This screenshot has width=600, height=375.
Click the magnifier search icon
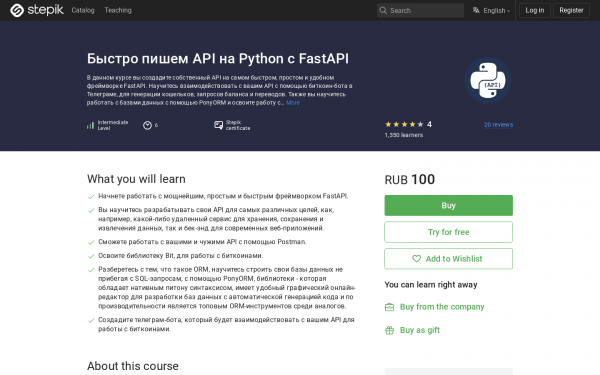click(x=383, y=10)
